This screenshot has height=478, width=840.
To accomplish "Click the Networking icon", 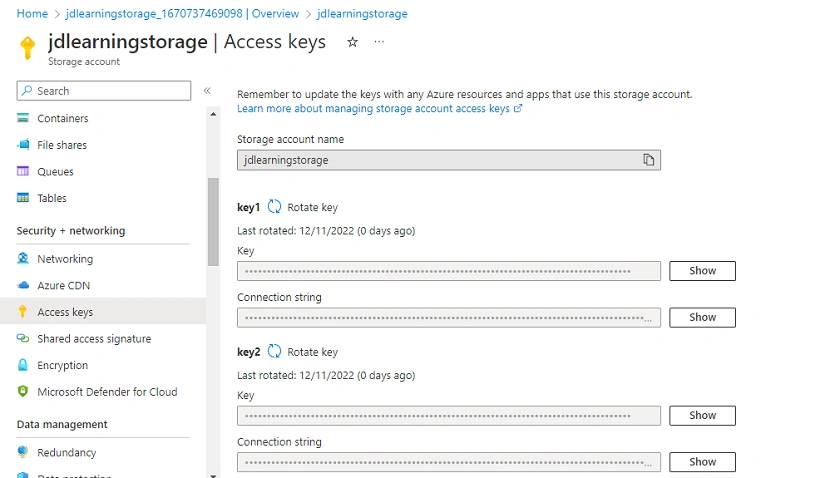I will pos(23,258).
